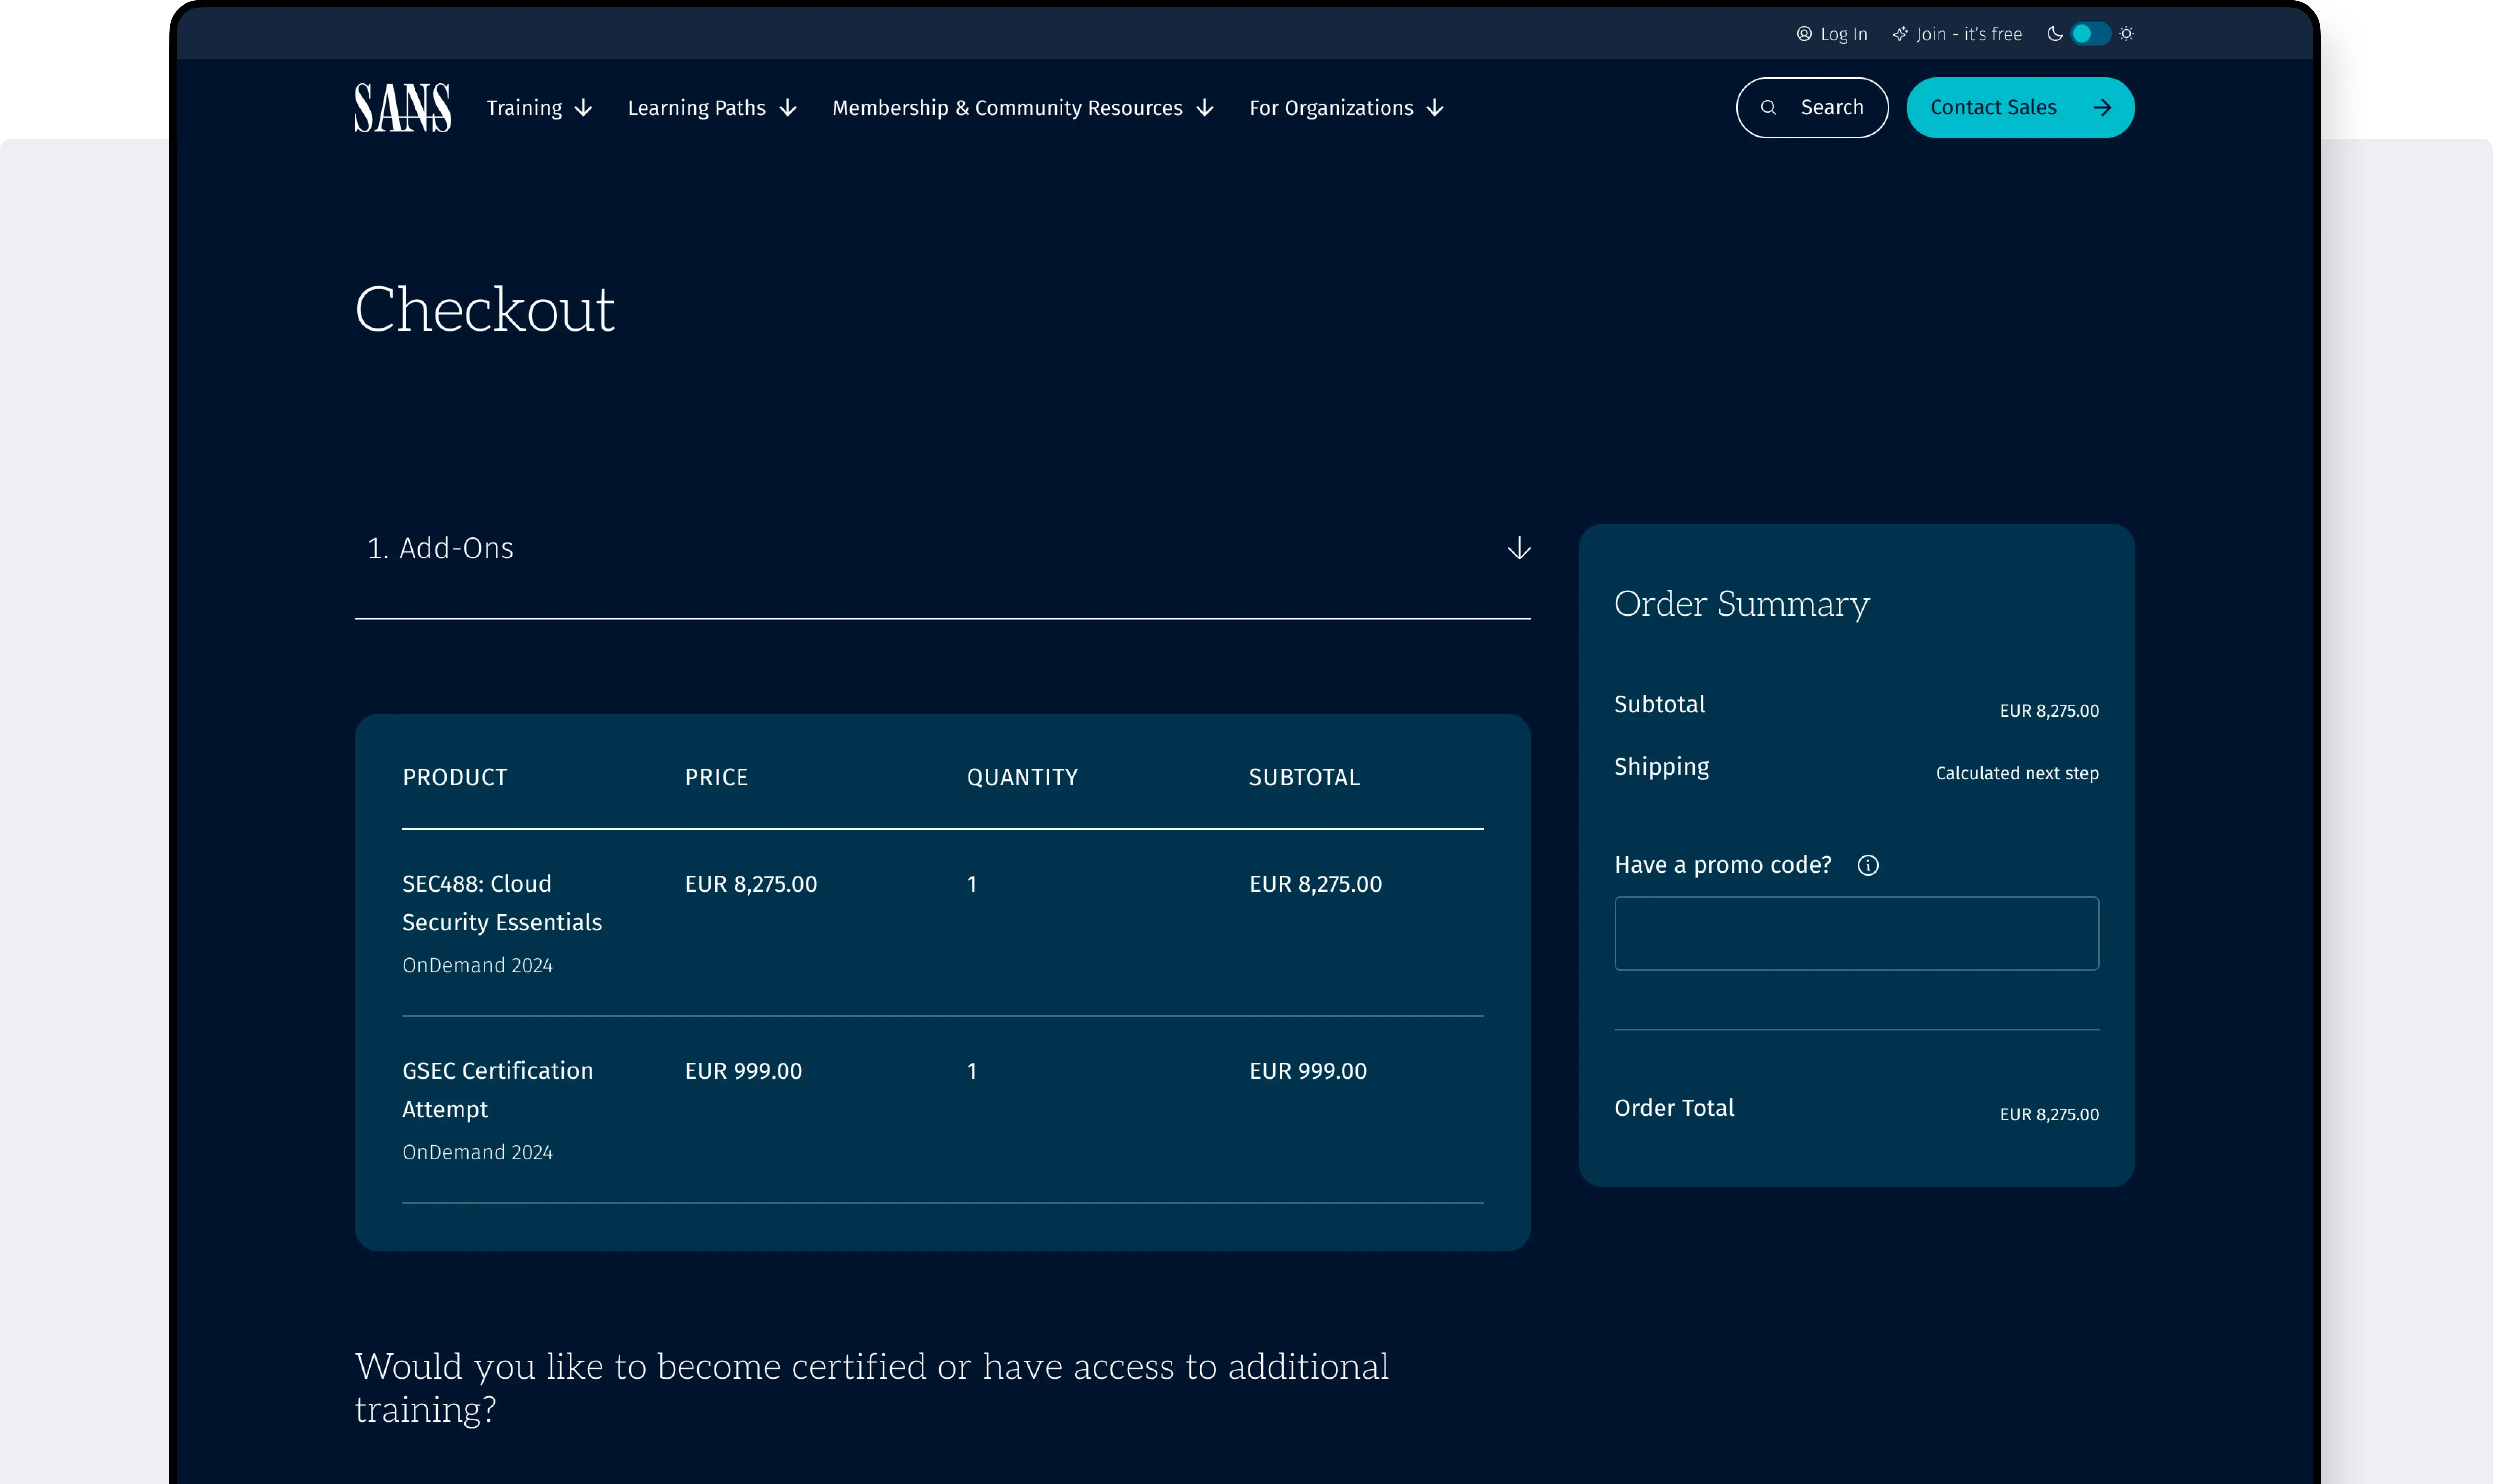This screenshot has width=2493, height=1484.
Task: Click OnDemand 2024 under SEC488
Action: pyautogui.click(x=477, y=965)
